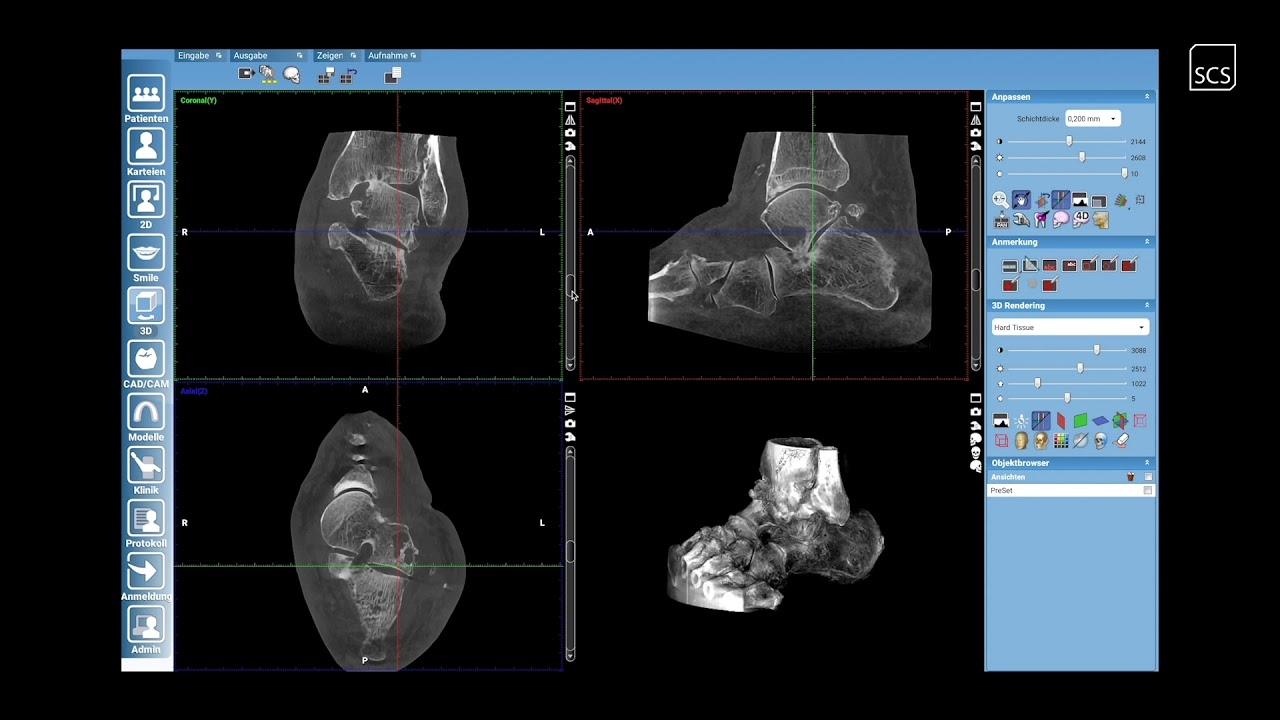The image size is (1280, 720).
Task: Toggle the PreSet checkbox in Objektbrowser
Action: point(1146,490)
